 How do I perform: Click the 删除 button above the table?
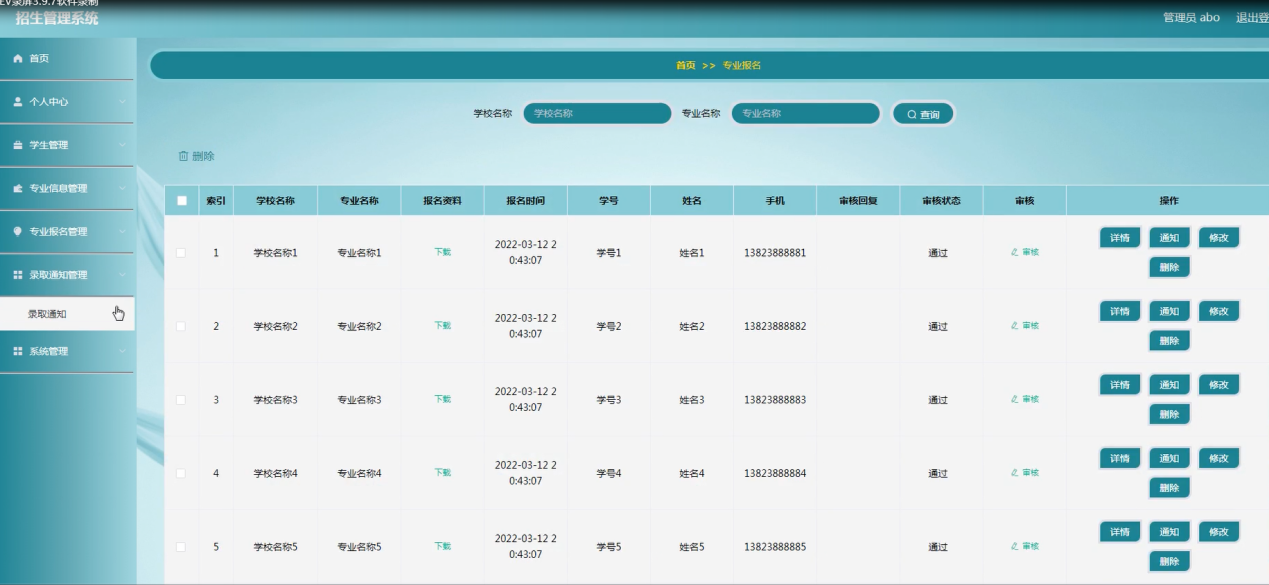coord(196,156)
